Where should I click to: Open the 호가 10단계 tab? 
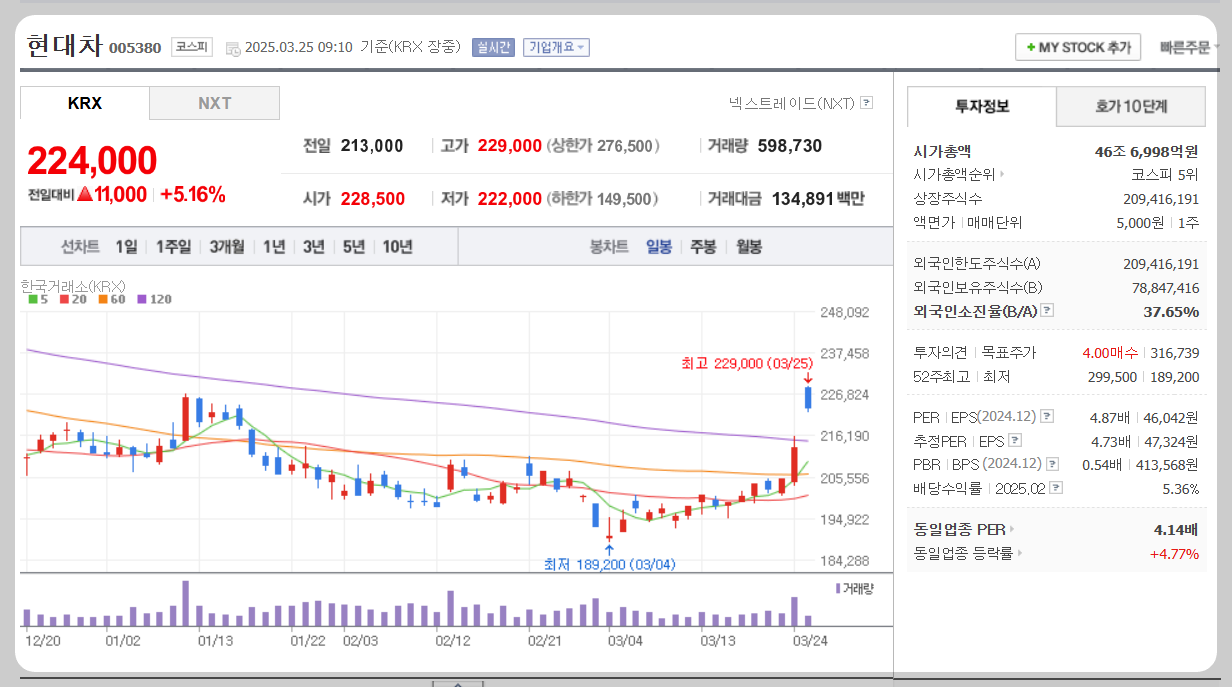(1130, 106)
